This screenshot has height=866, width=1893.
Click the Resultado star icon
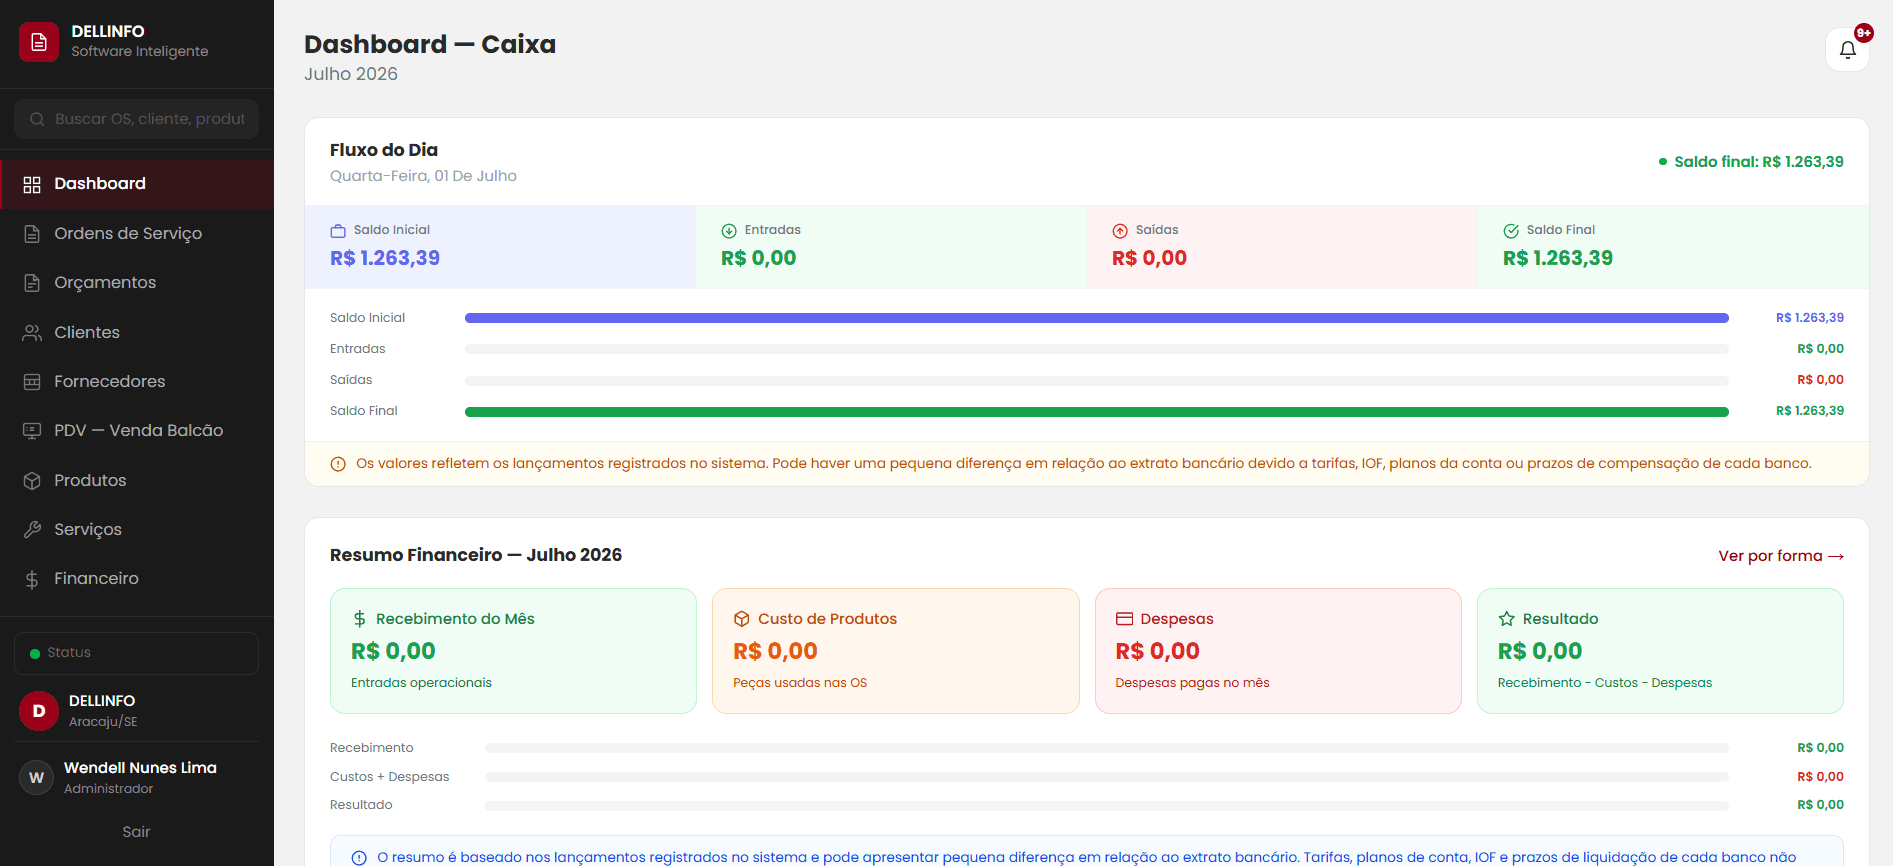1506,619
